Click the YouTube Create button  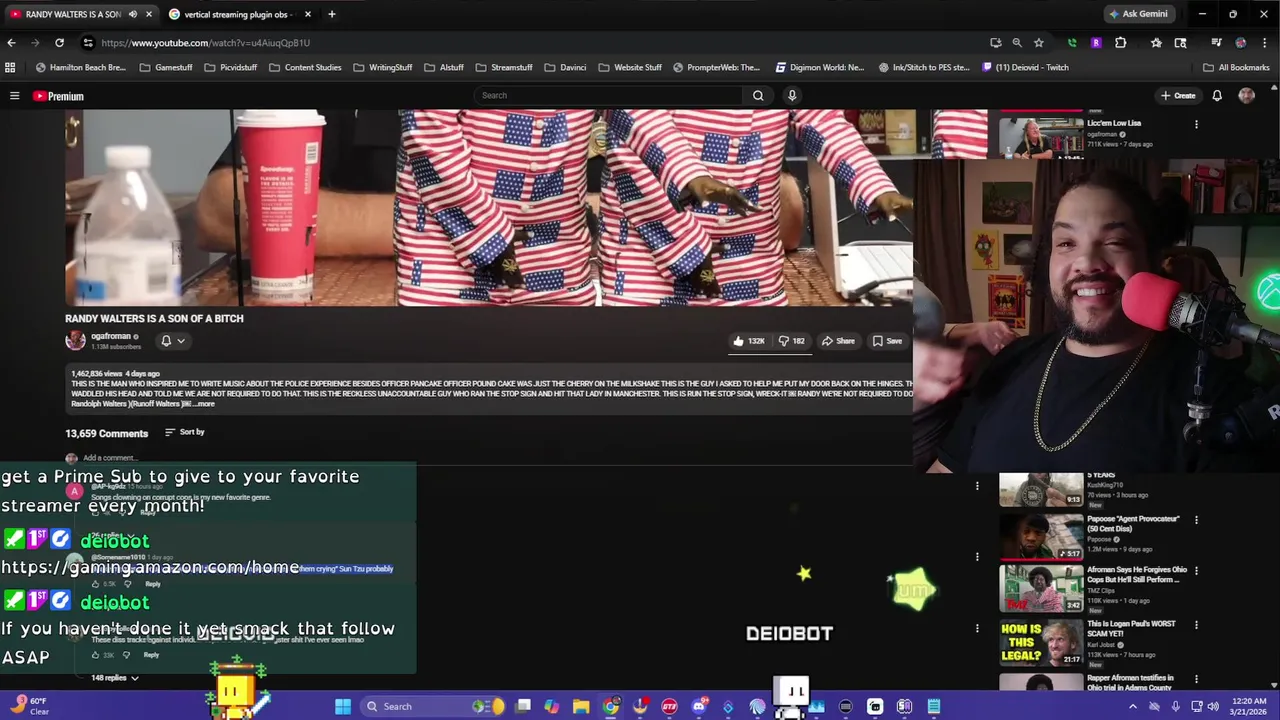(x=1178, y=96)
